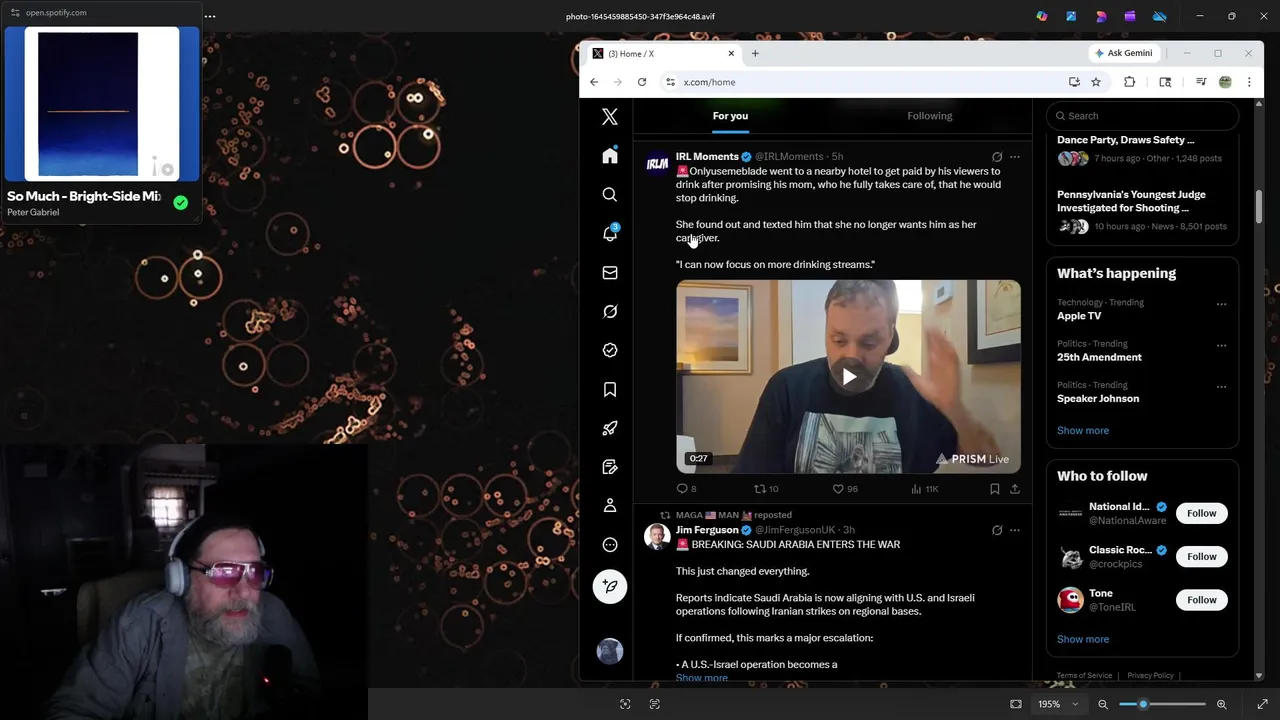This screenshot has height=720, width=1280.
Task: Open the 195% zoom level dropdown
Action: (1058, 704)
